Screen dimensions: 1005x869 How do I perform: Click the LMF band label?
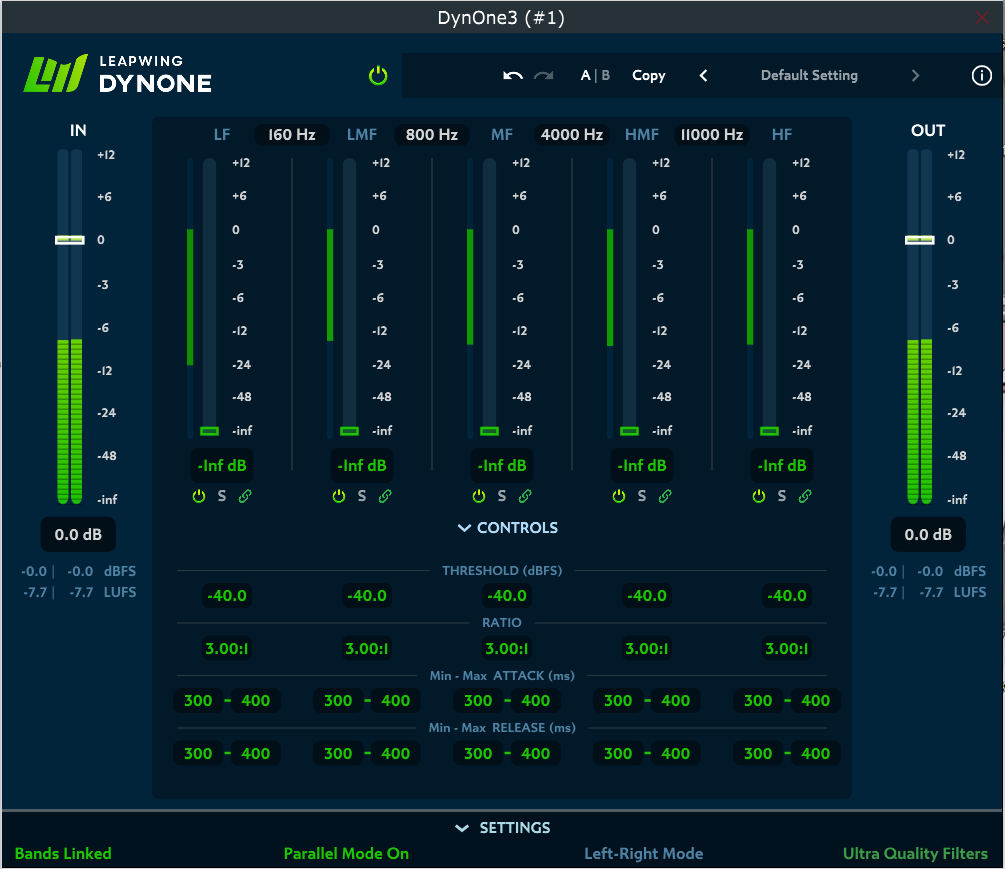coord(361,135)
